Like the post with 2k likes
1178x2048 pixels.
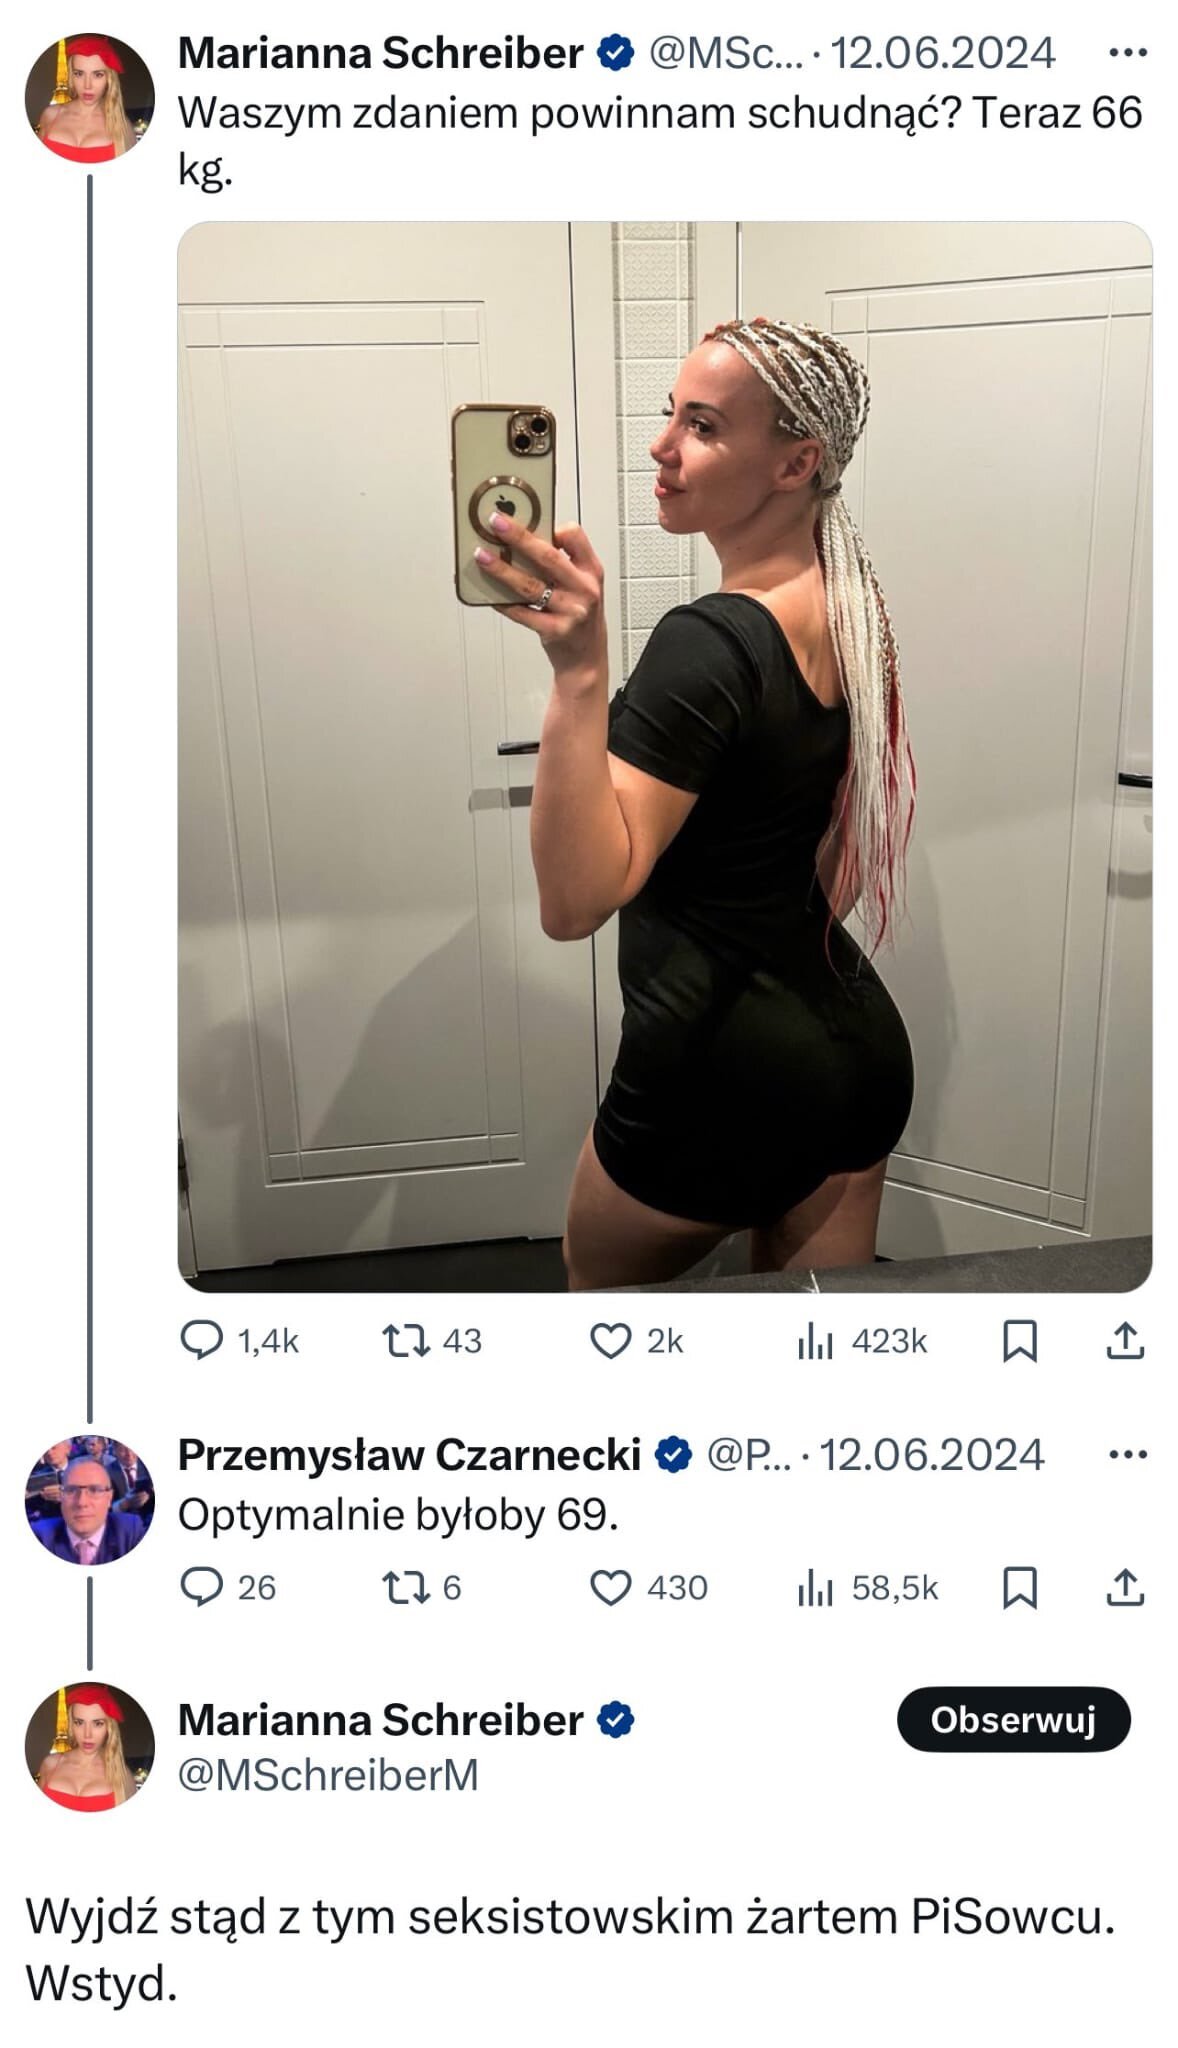pyautogui.click(x=610, y=1340)
